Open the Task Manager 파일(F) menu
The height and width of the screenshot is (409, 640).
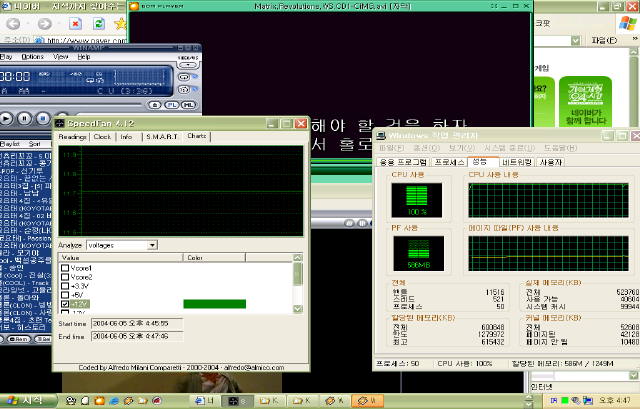392,148
